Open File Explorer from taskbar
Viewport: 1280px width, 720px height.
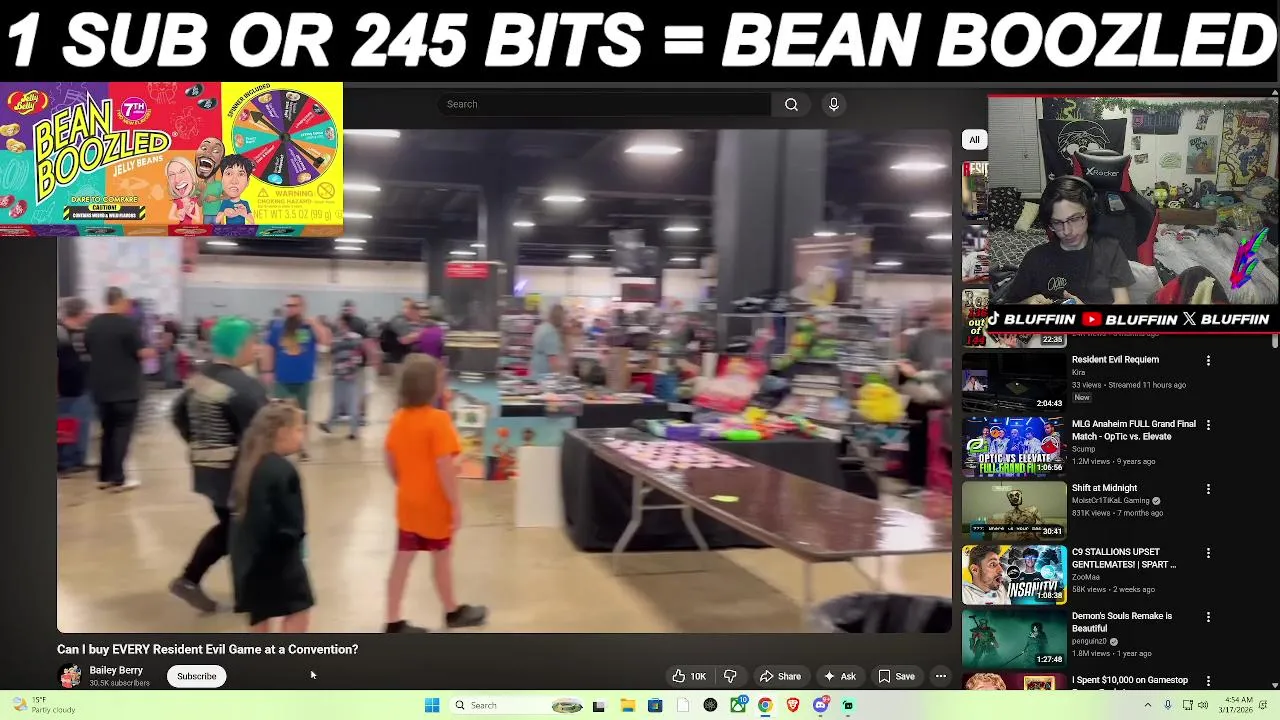[627, 705]
